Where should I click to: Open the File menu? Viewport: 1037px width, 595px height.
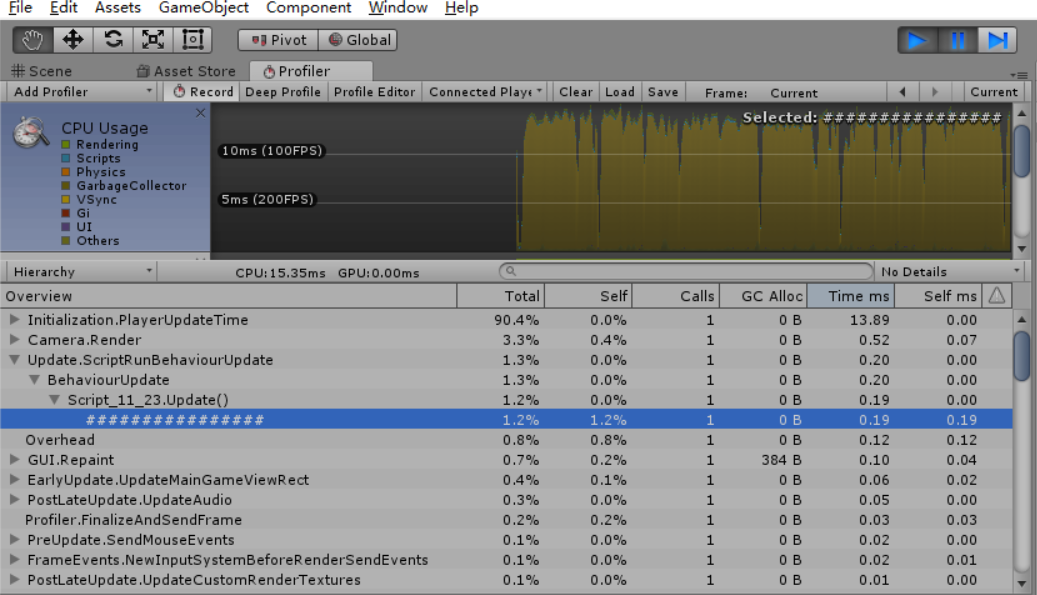20,8
